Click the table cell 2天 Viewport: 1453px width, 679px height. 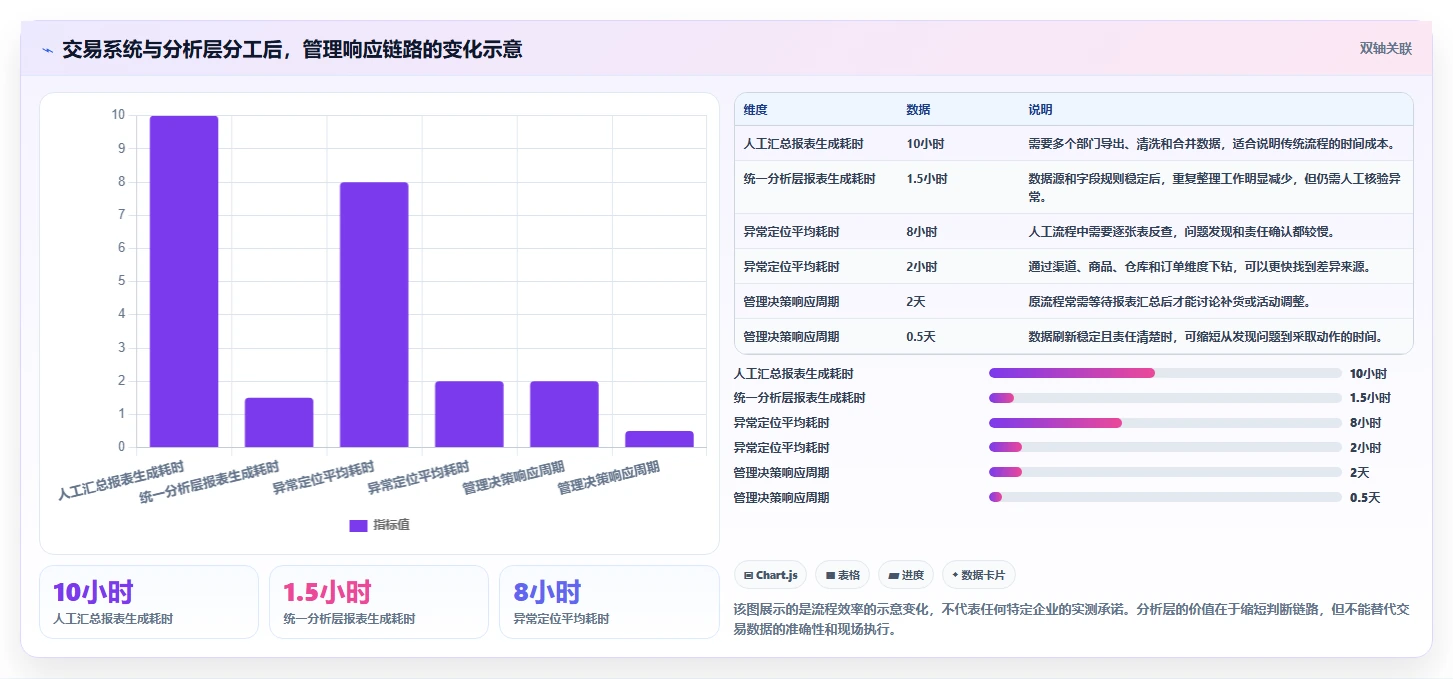916,301
